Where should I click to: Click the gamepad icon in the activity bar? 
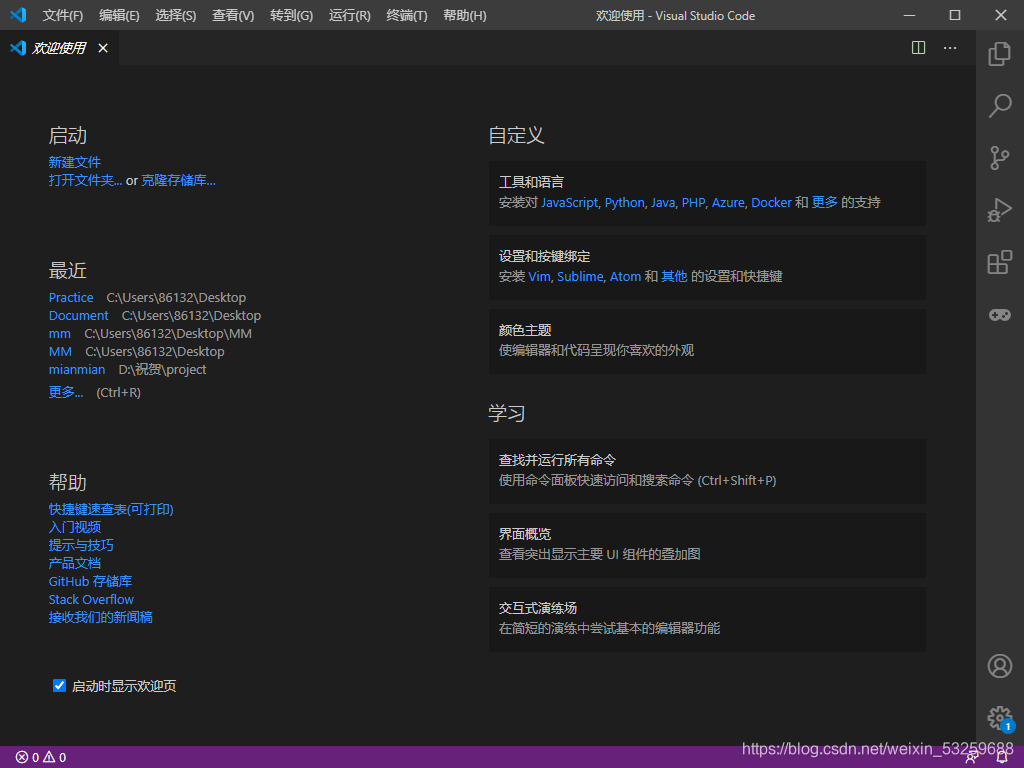point(999,315)
